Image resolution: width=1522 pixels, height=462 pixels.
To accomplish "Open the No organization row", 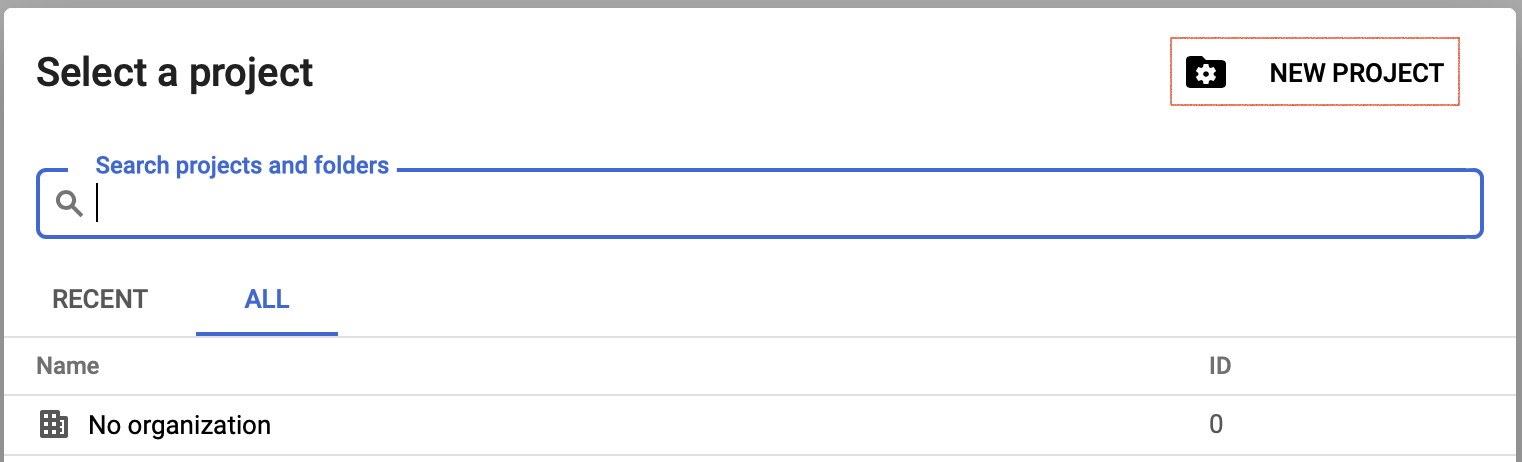I will tap(600, 425).
